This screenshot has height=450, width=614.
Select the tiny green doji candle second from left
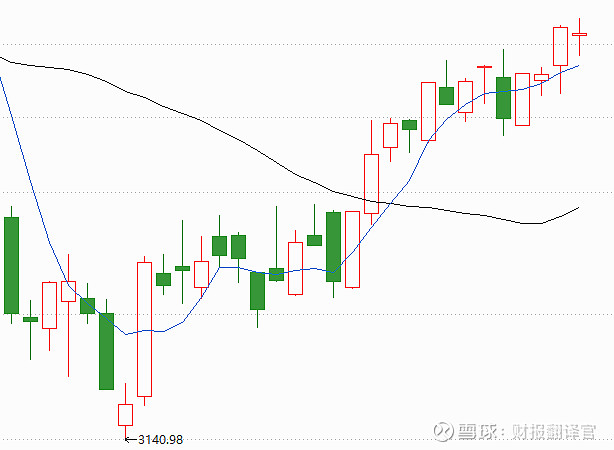30,319
